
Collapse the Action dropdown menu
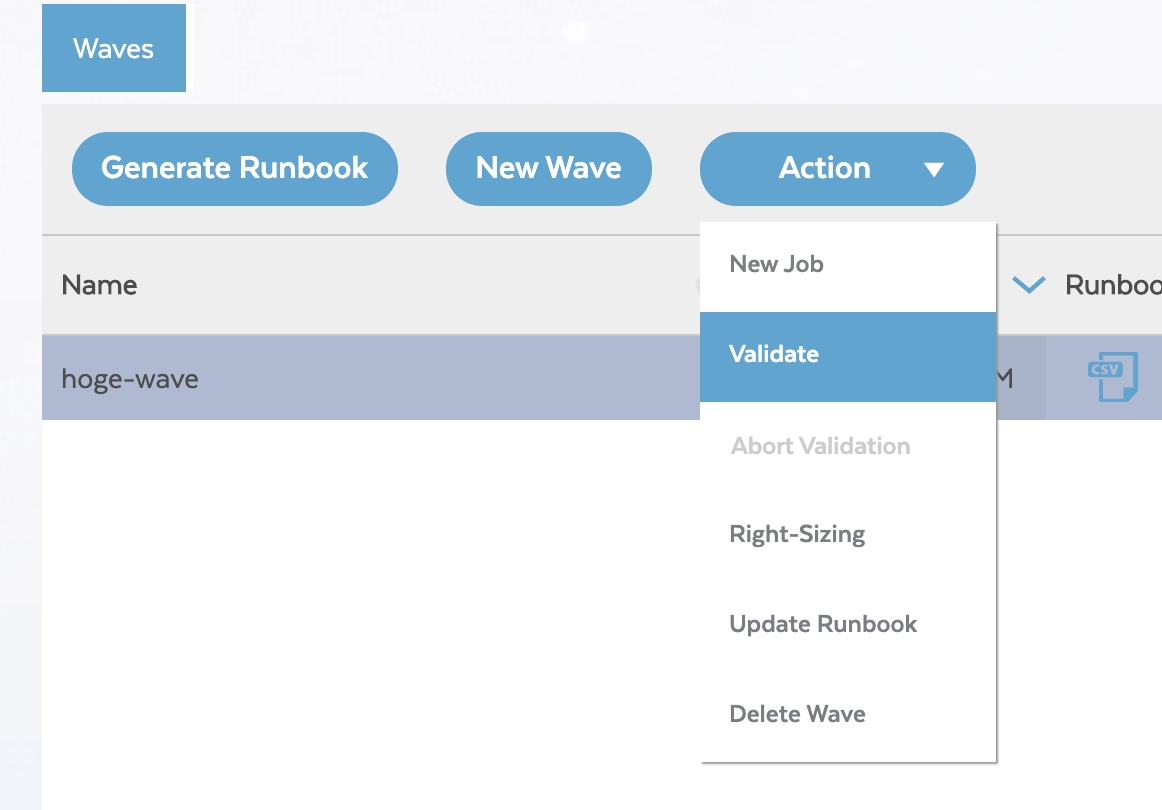click(x=837, y=169)
